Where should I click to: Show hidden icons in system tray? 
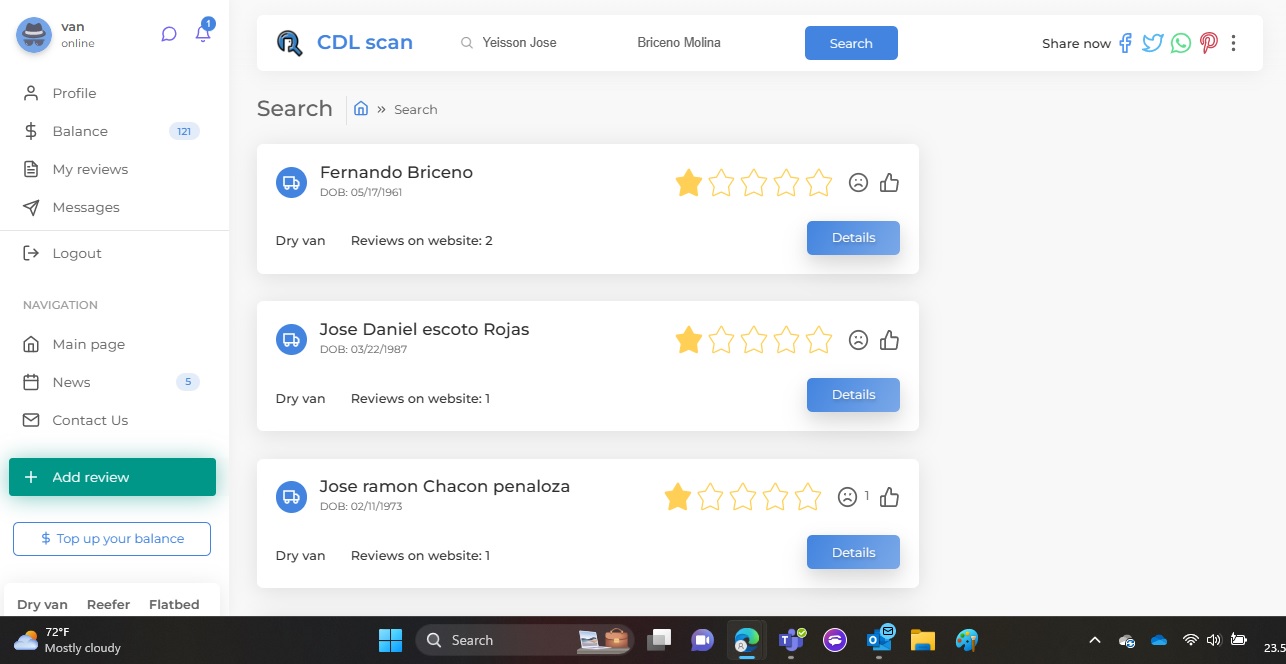1094,640
